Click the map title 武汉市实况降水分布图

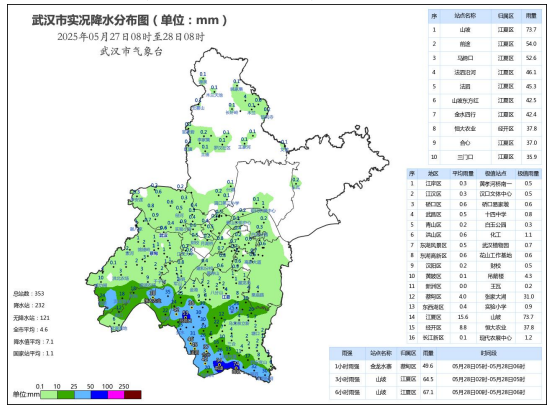coord(90,20)
